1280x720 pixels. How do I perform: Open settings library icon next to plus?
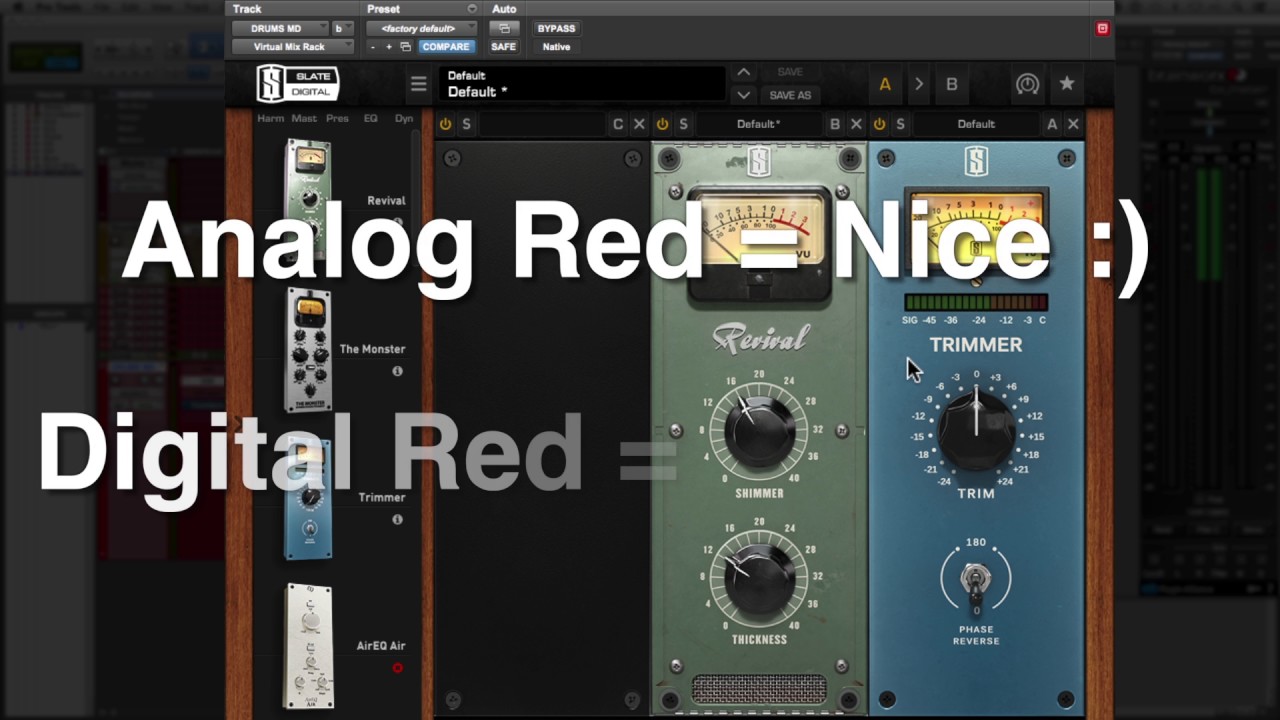(x=405, y=47)
